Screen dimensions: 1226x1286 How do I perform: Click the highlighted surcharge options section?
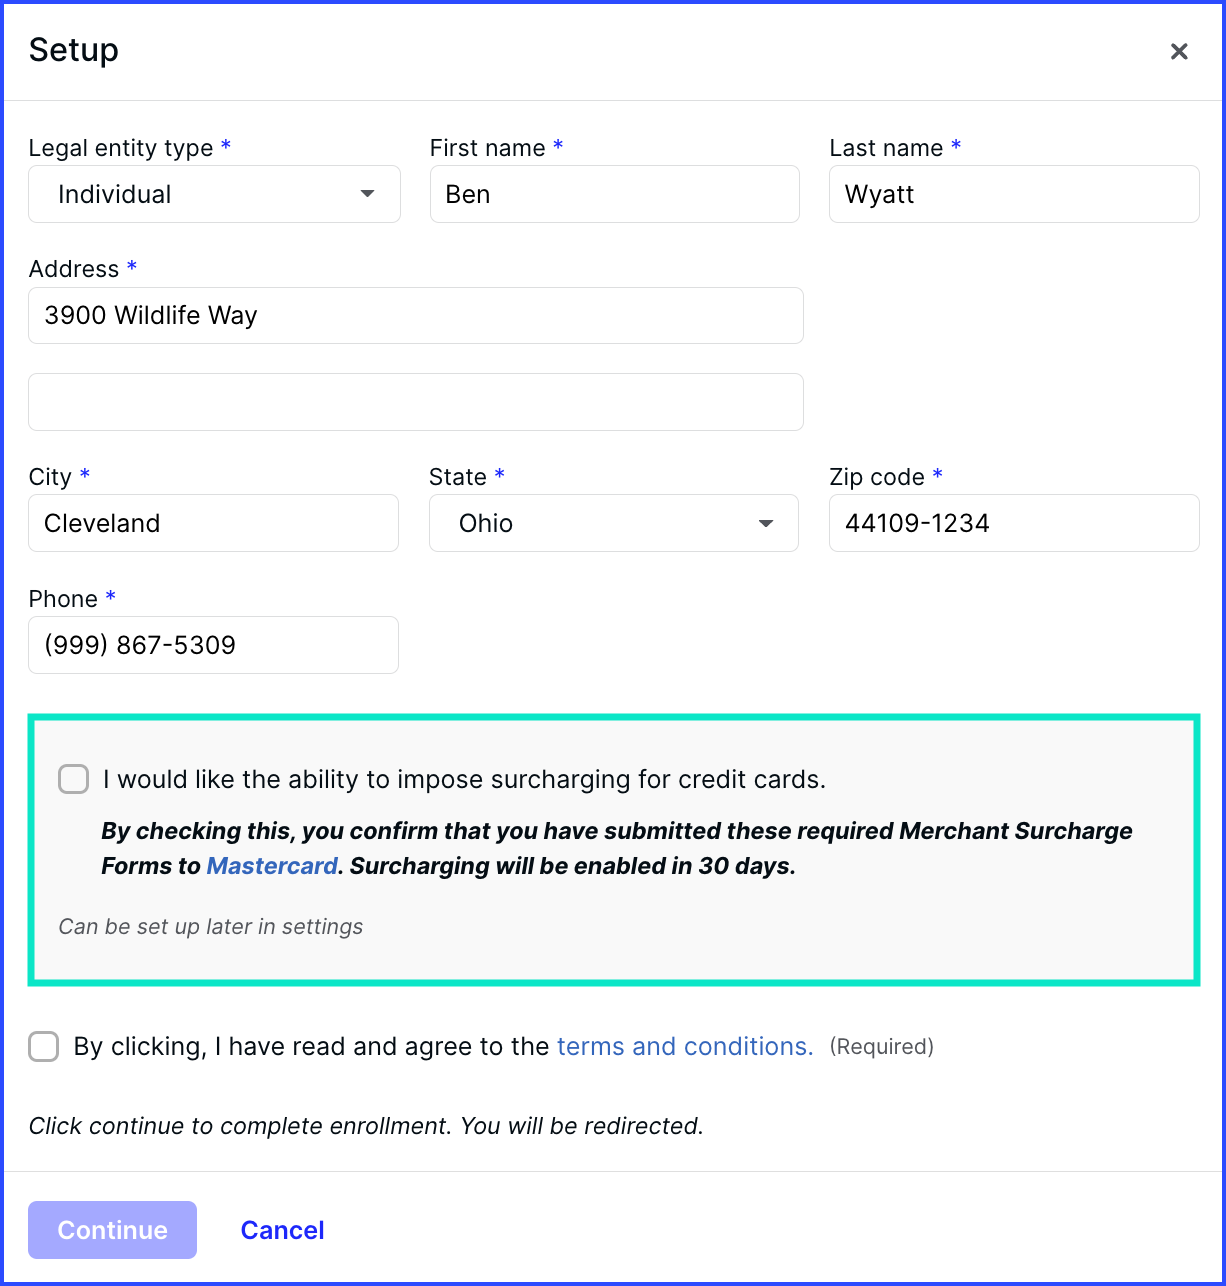click(613, 848)
